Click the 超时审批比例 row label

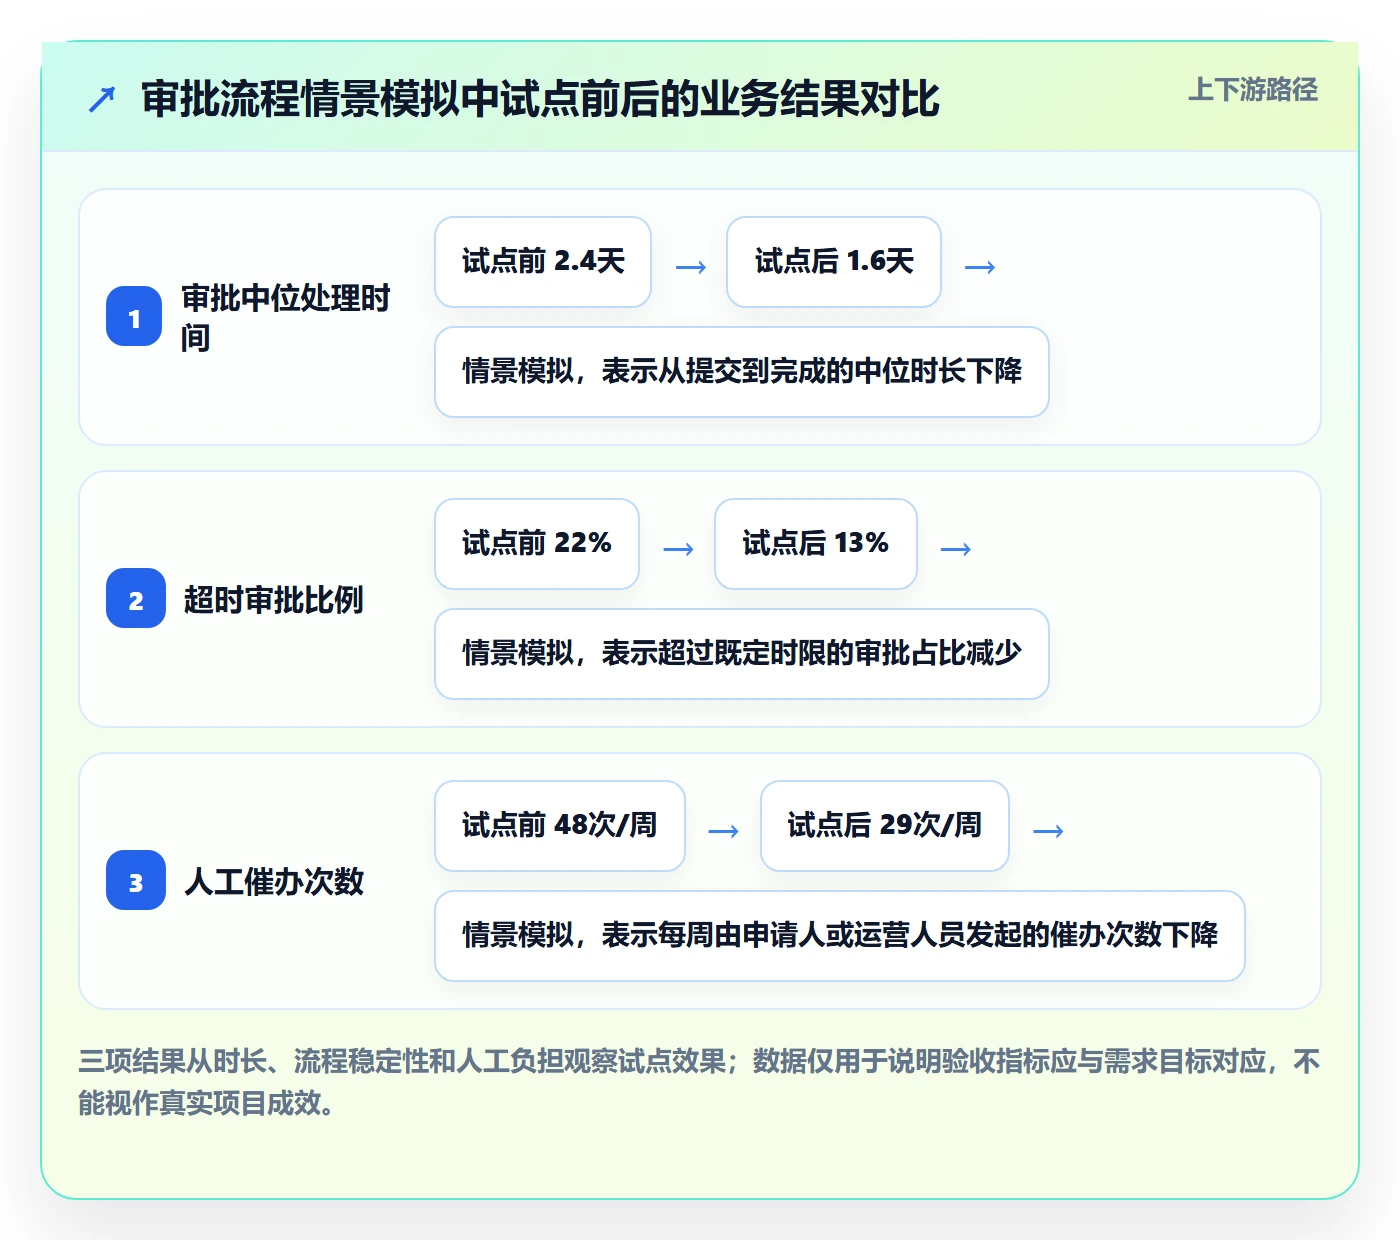click(x=274, y=600)
